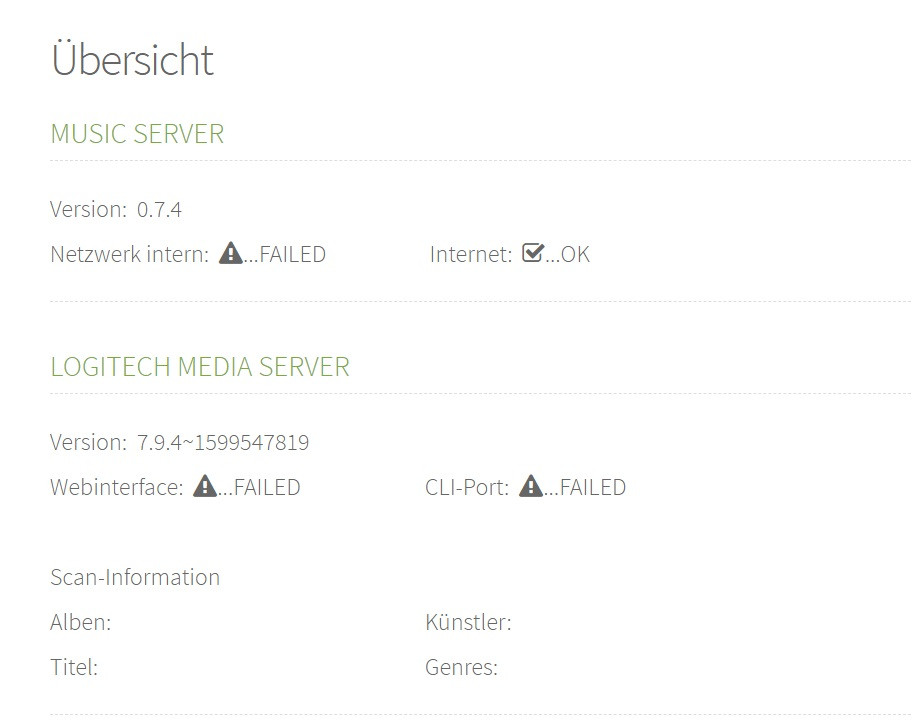Viewport: 921px width, 728px height.
Task: Click the Music Server version number 0.7.4
Action: click(x=159, y=210)
